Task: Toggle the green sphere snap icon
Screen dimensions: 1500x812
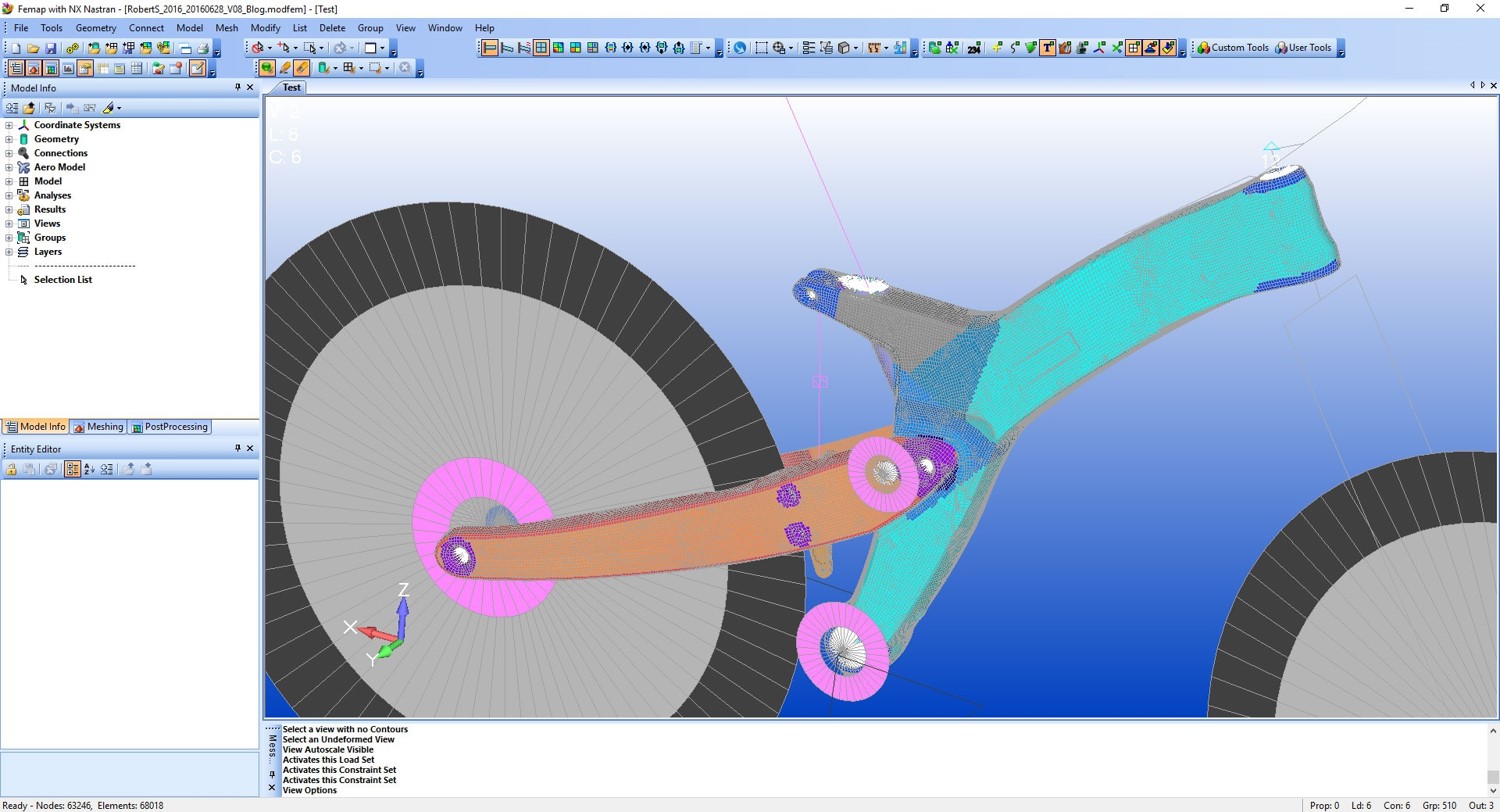Action: point(267,68)
